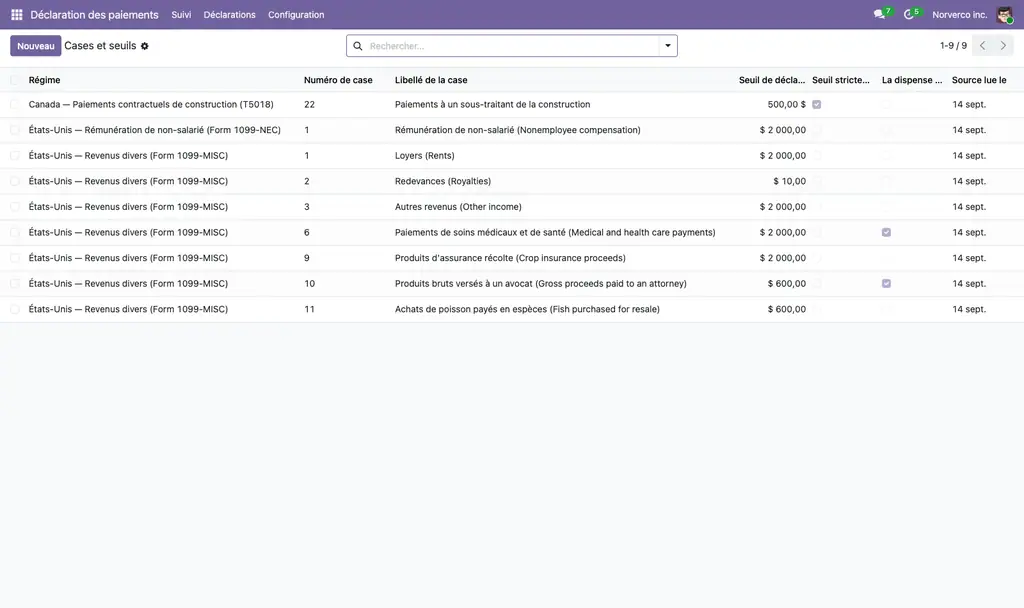This screenshot has width=1024, height=608.
Task: Toggle dispense checkbox on attorney proceeds row
Action: pyautogui.click(x=886, y=283)
